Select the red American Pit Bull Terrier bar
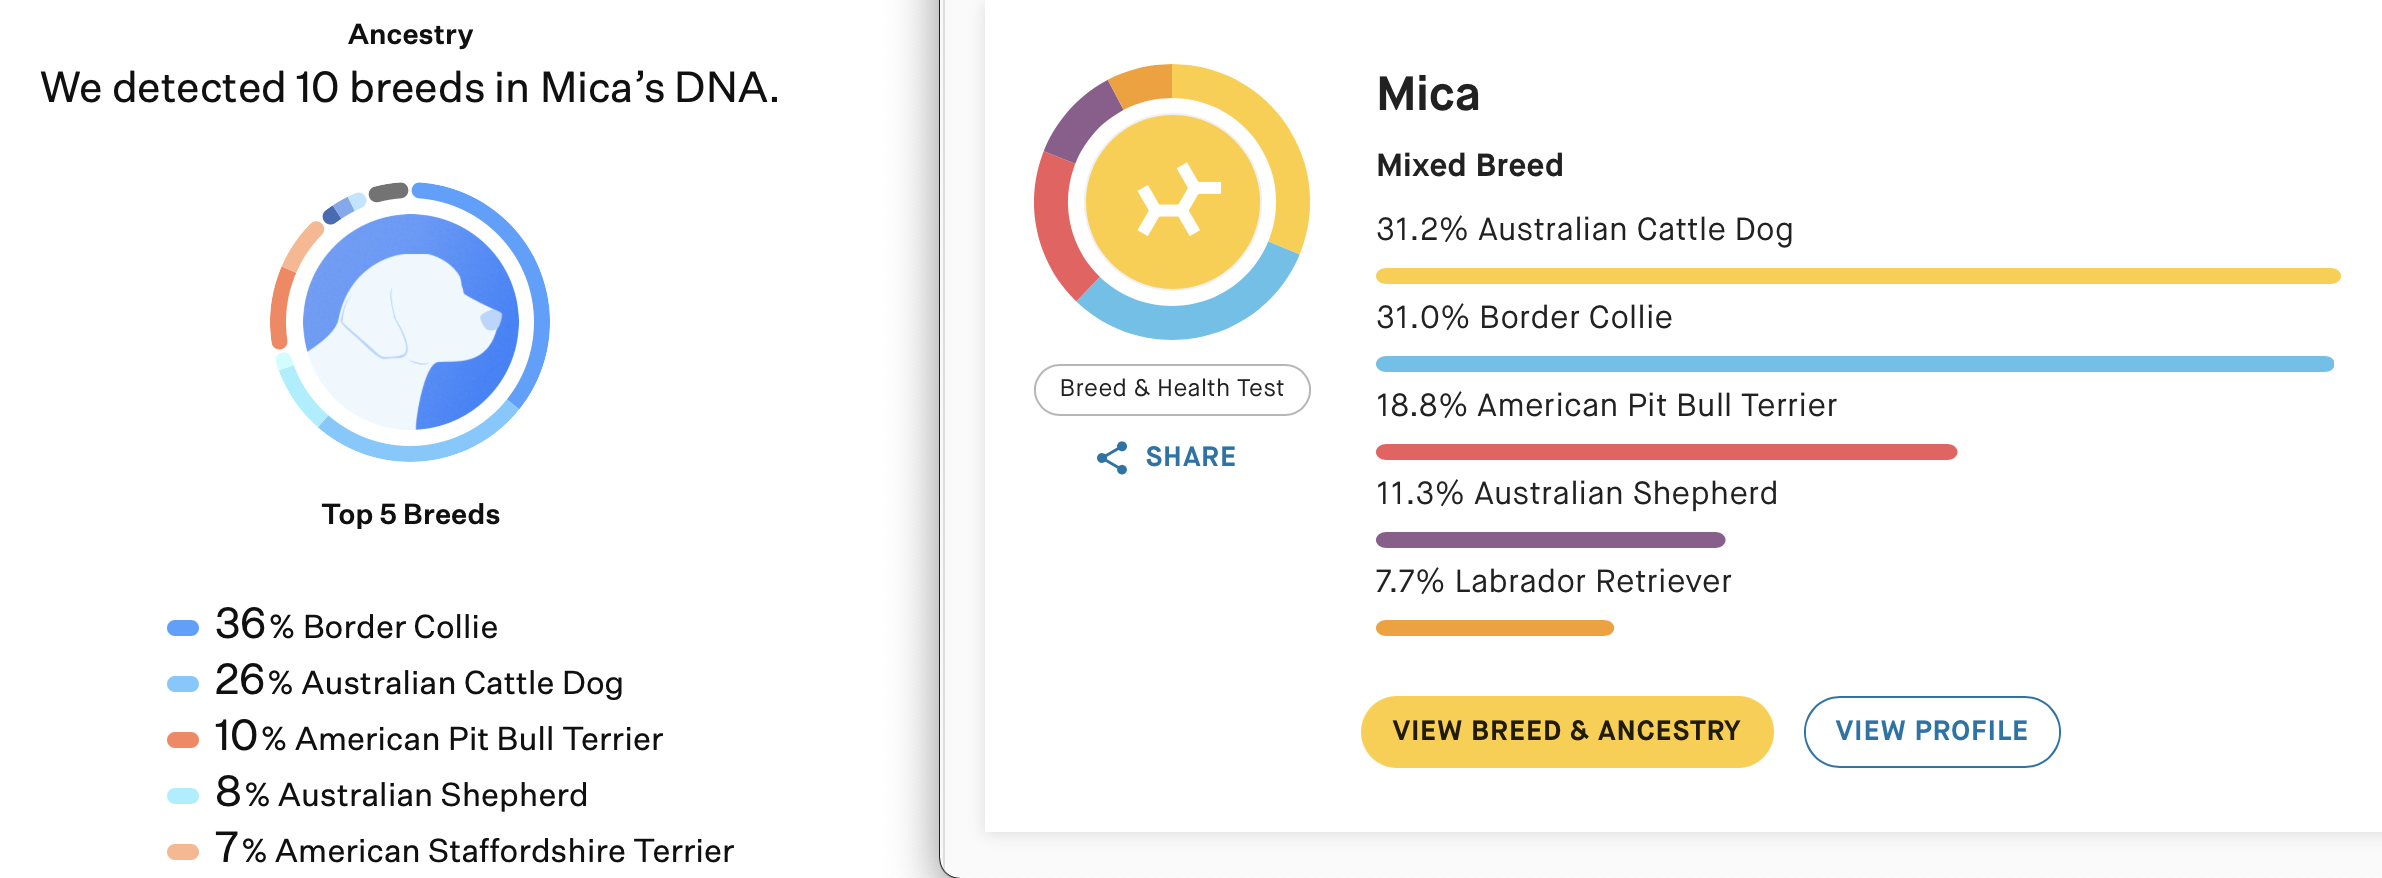Screen dimensions: 2382x878 coord(1666,452)
